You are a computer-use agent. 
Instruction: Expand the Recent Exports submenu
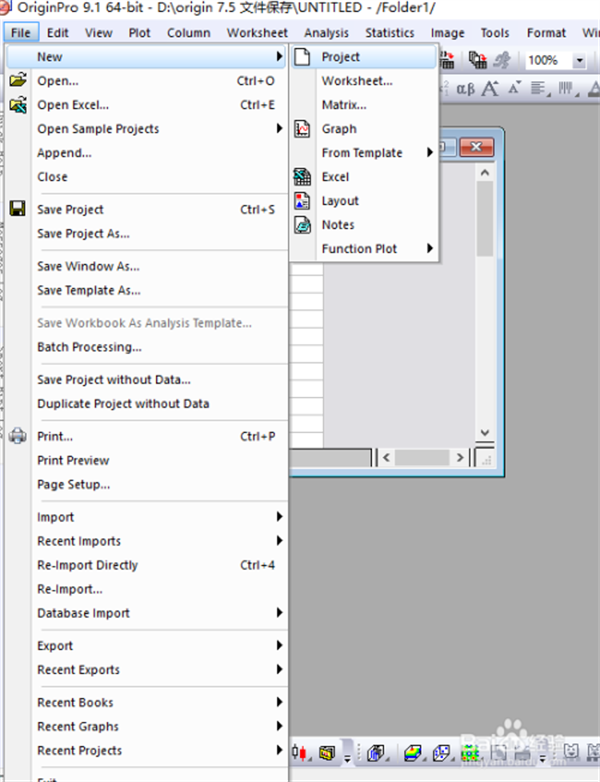(147, 669)
